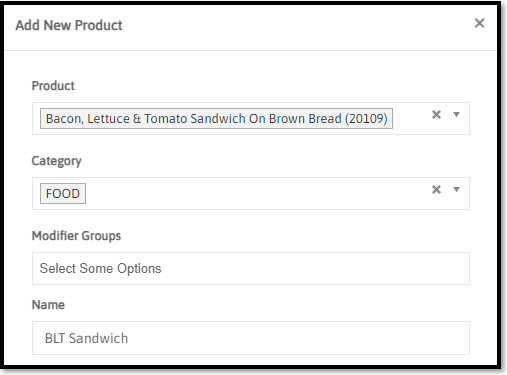Viewport: 507px width, 375px height.
Task: Click the word Sandwich in Name field
Action: point(98,338)
